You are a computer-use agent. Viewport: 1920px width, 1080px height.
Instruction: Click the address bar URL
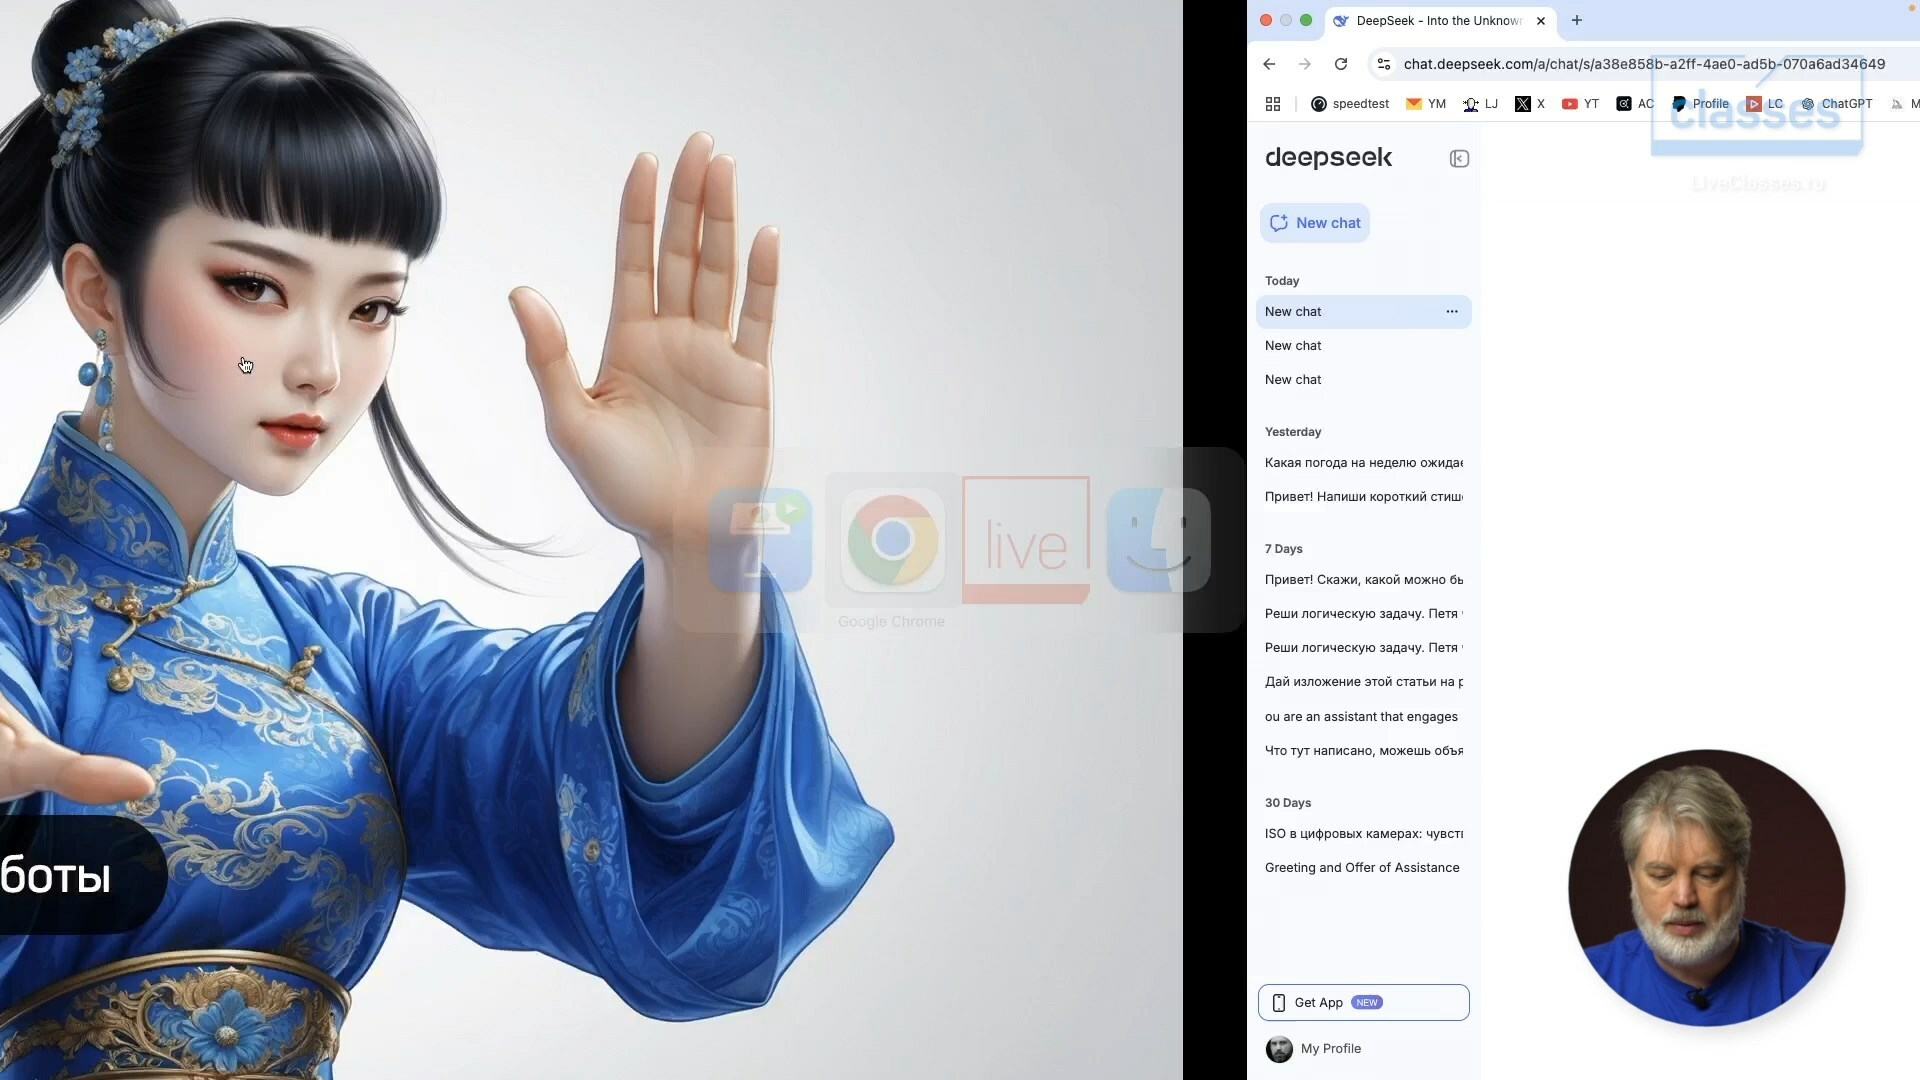click(1644, 64)
